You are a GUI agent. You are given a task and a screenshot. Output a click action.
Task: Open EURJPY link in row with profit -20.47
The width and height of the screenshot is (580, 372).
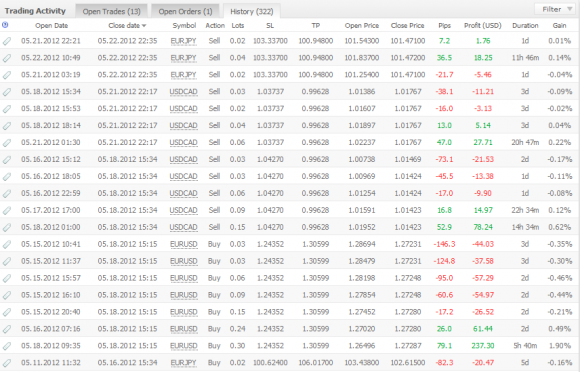coord(183,363)
